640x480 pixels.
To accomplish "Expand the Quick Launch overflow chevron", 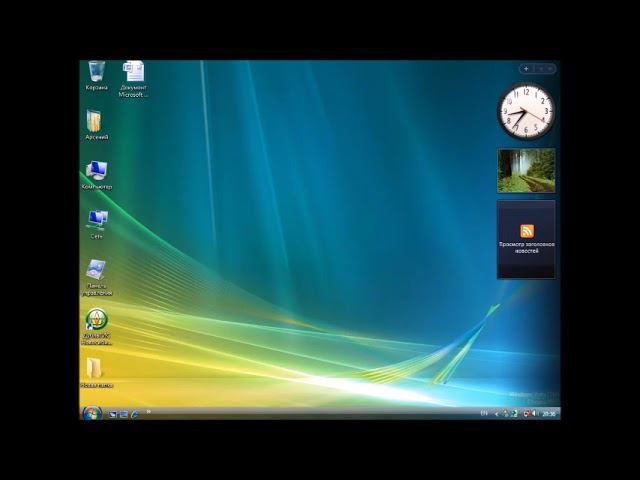I will pos(149,411).
